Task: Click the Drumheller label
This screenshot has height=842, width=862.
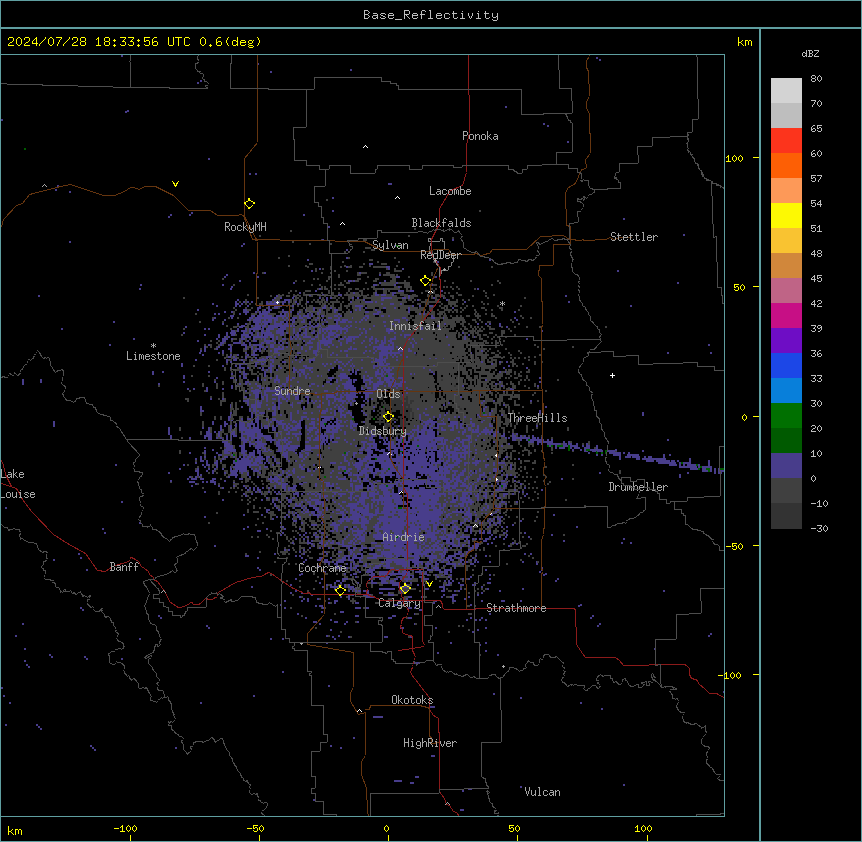Action: click(x=638, y=487)
